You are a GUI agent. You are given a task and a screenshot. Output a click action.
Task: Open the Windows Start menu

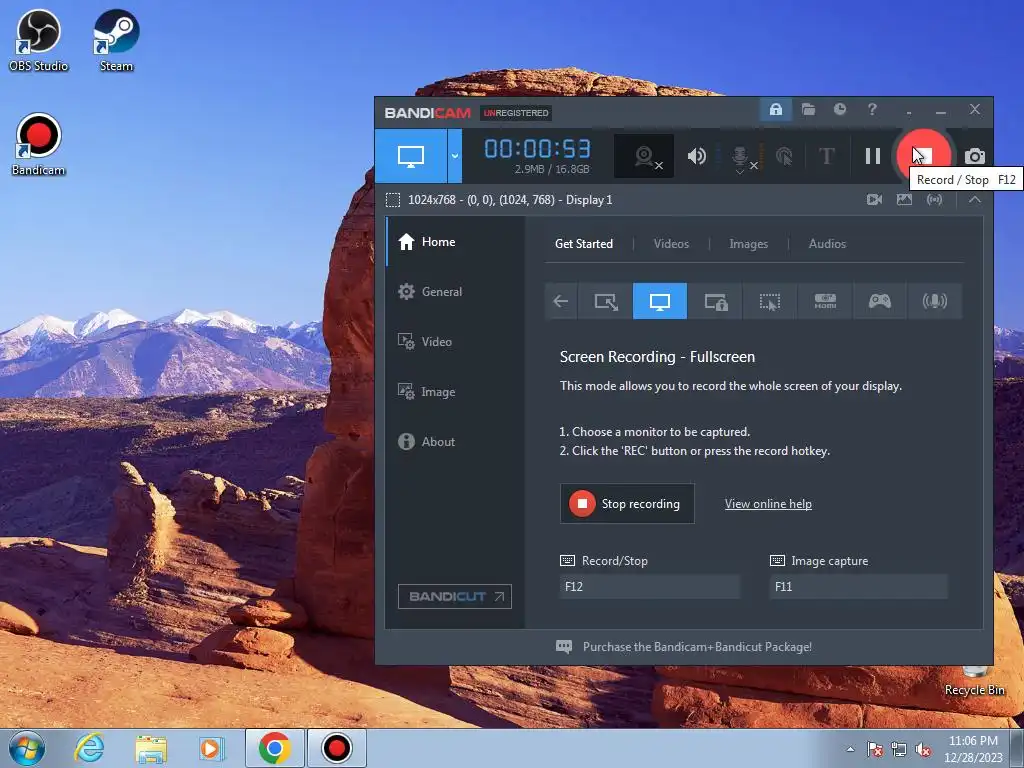point(27,748)
